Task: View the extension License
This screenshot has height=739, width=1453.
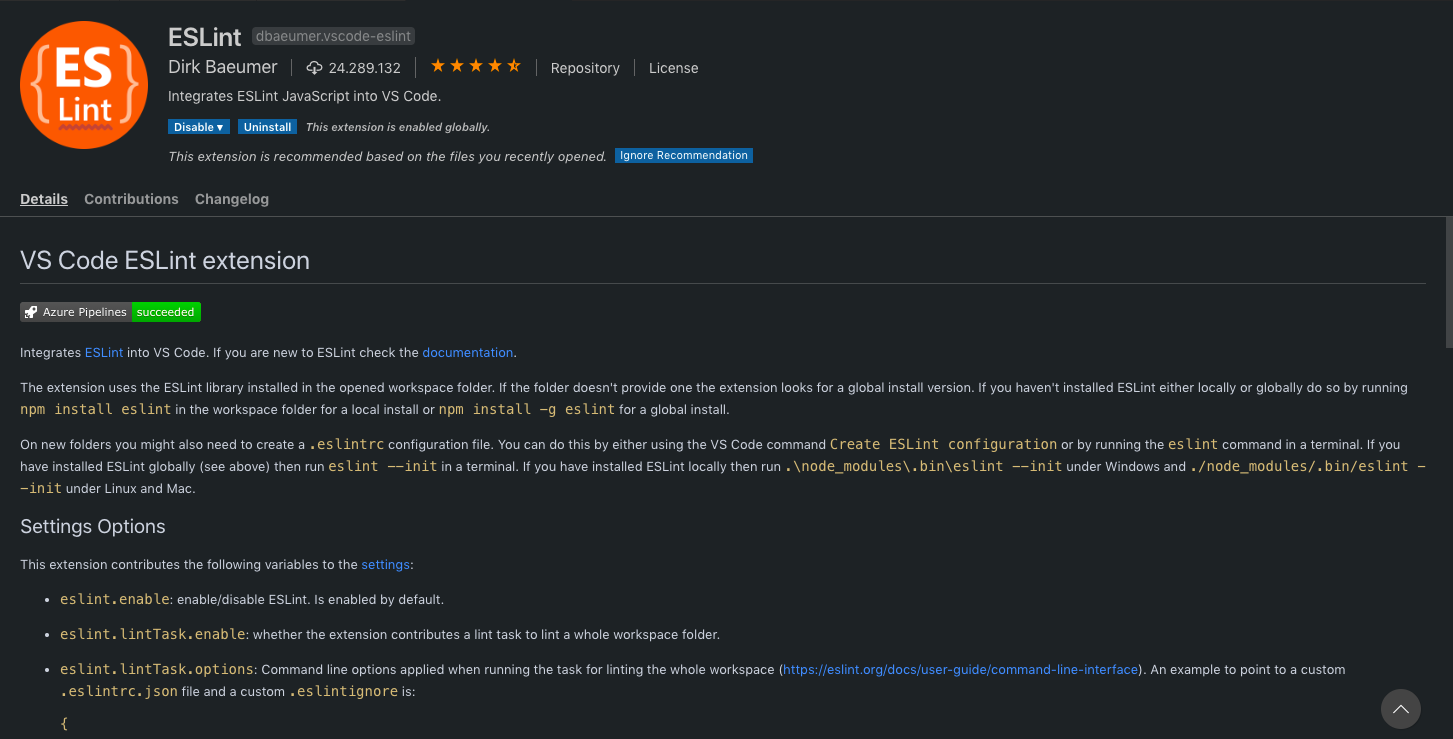Action: point(673,67)
